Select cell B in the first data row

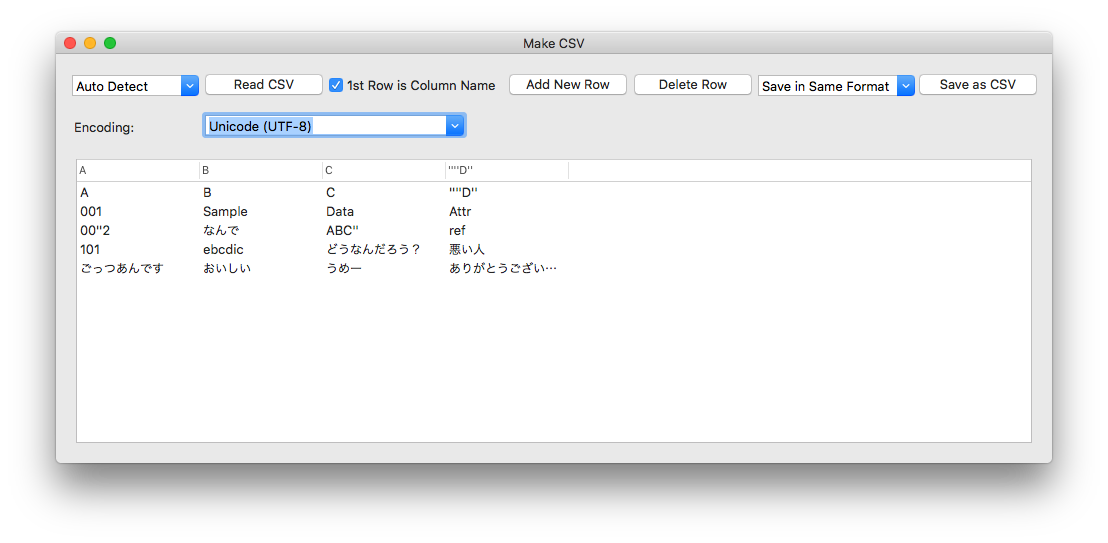[208, 192]
